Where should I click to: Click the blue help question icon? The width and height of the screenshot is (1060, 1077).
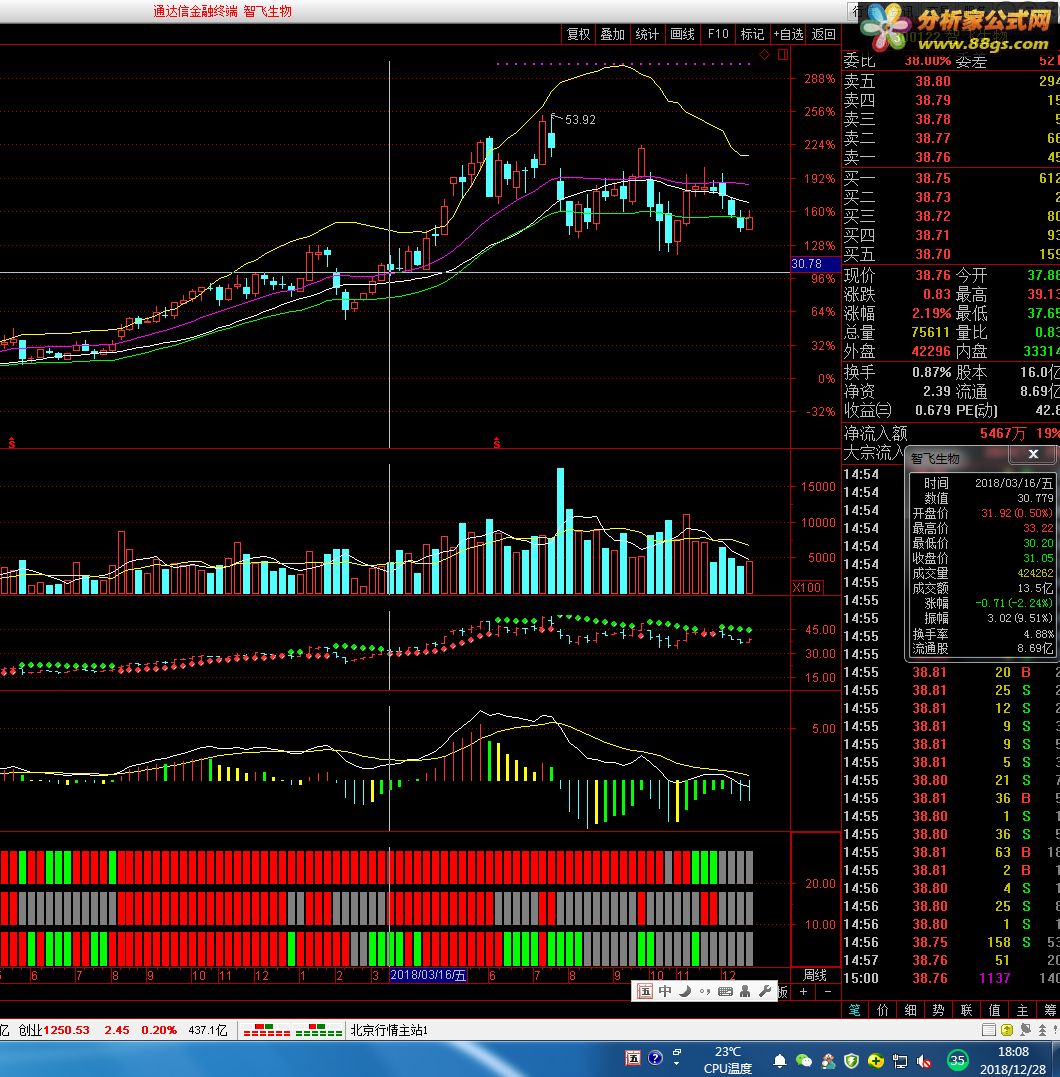(655, 1058)
